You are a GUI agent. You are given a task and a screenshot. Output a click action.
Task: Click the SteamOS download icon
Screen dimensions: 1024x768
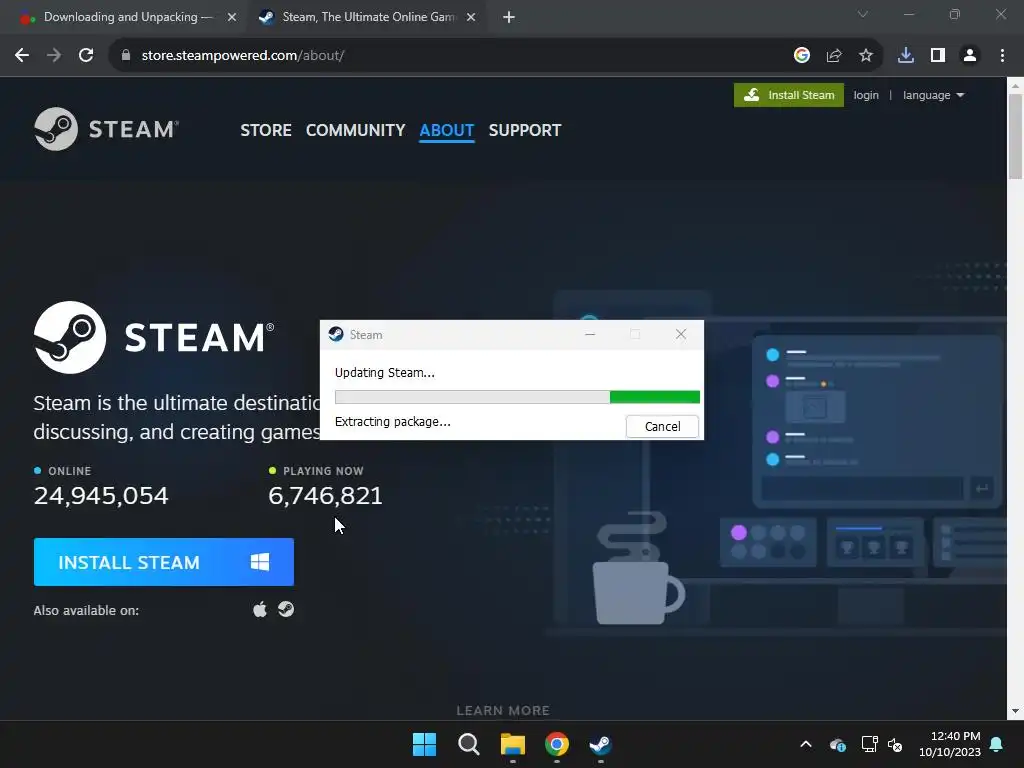[286, 609]
